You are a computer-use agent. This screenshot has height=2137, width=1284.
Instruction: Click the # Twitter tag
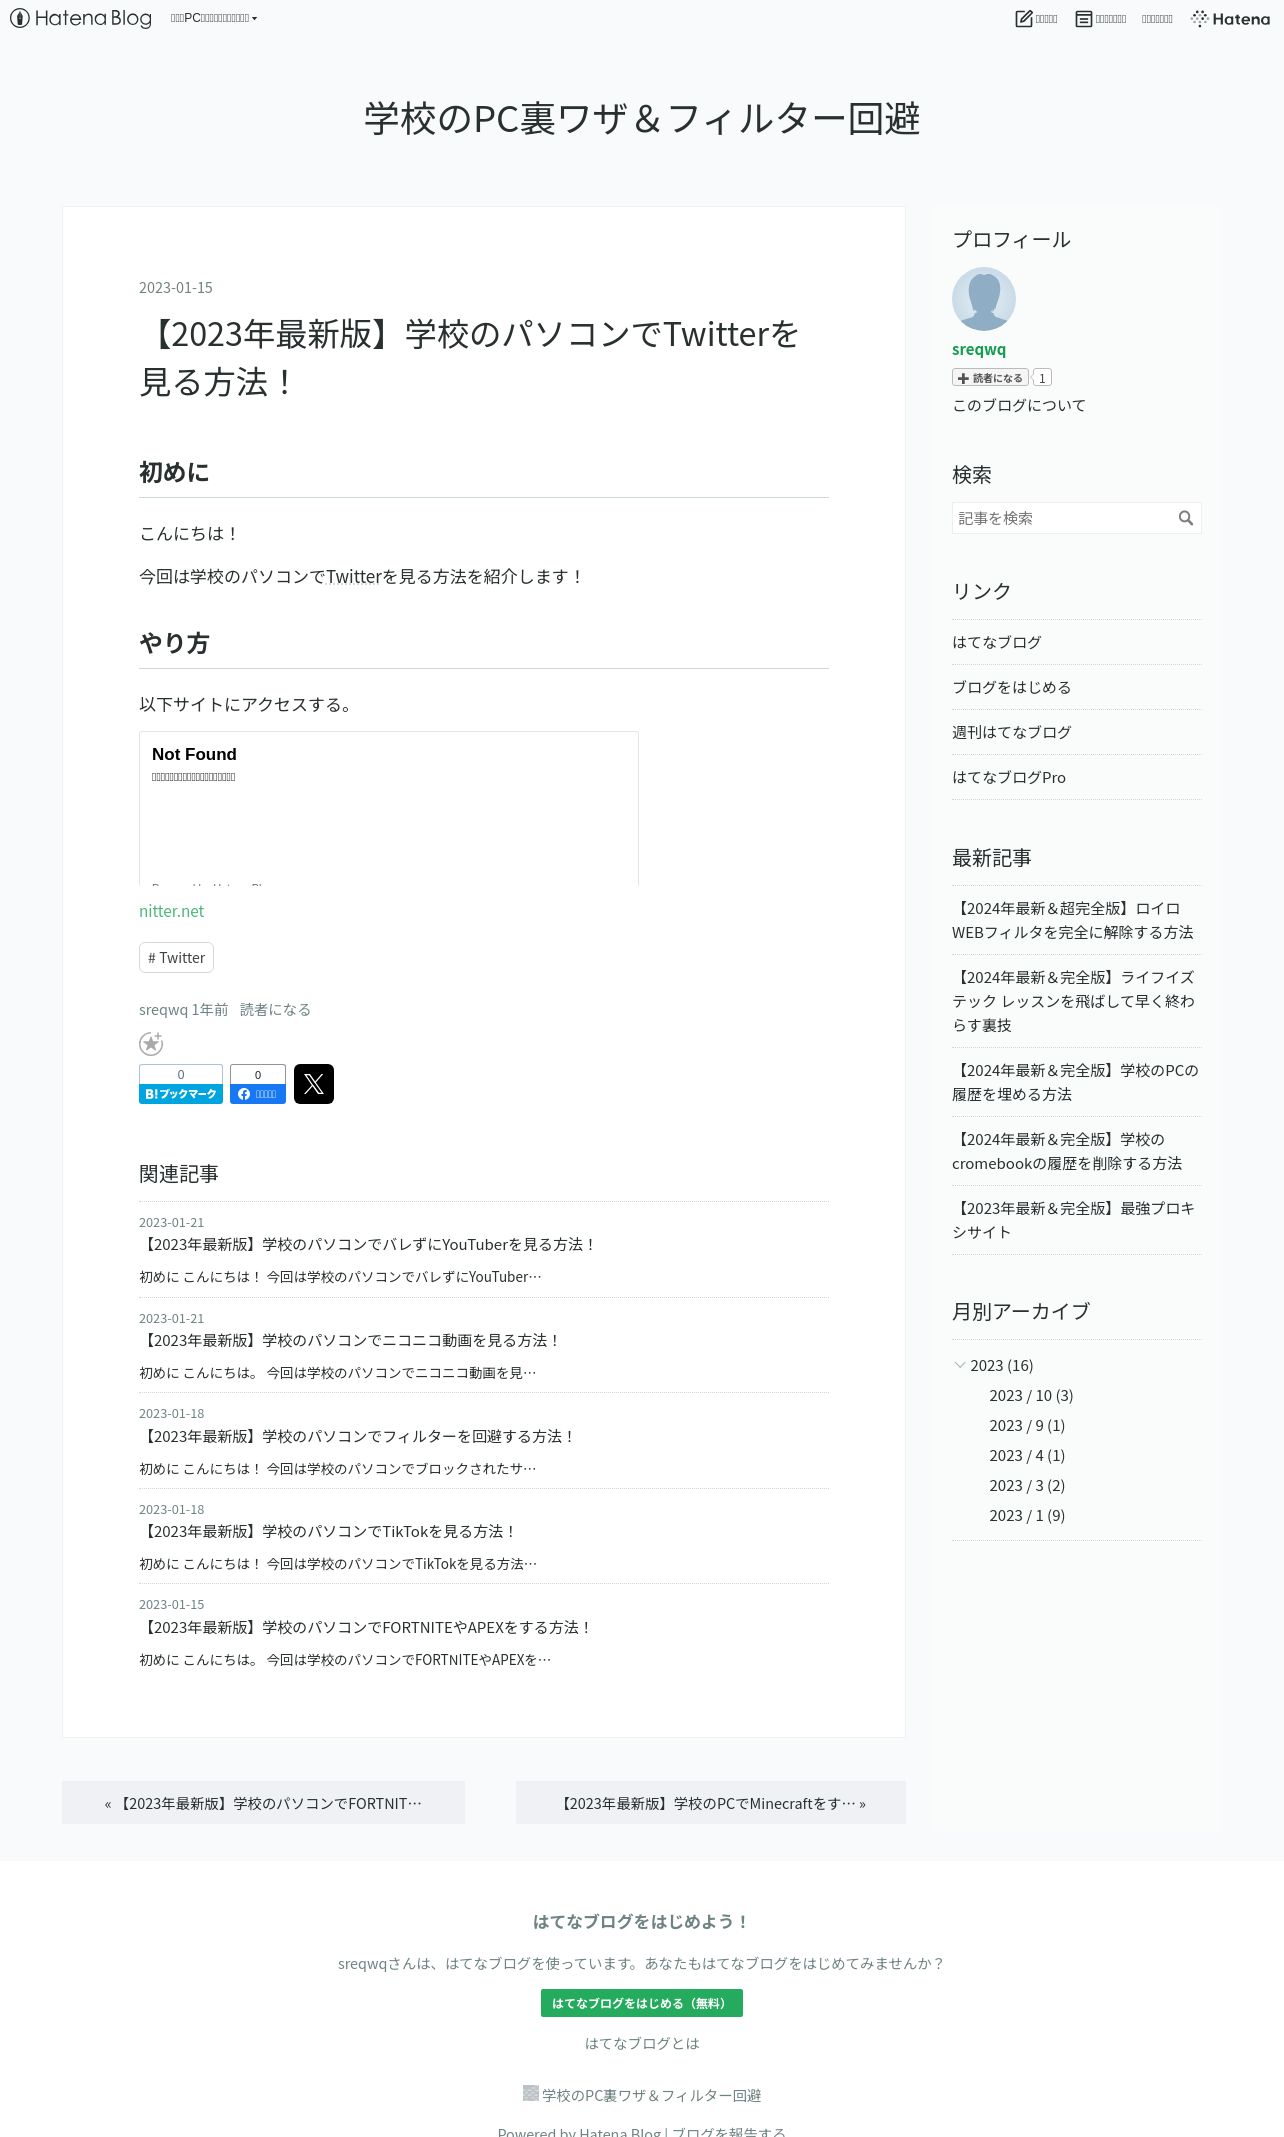click(176, 957)
